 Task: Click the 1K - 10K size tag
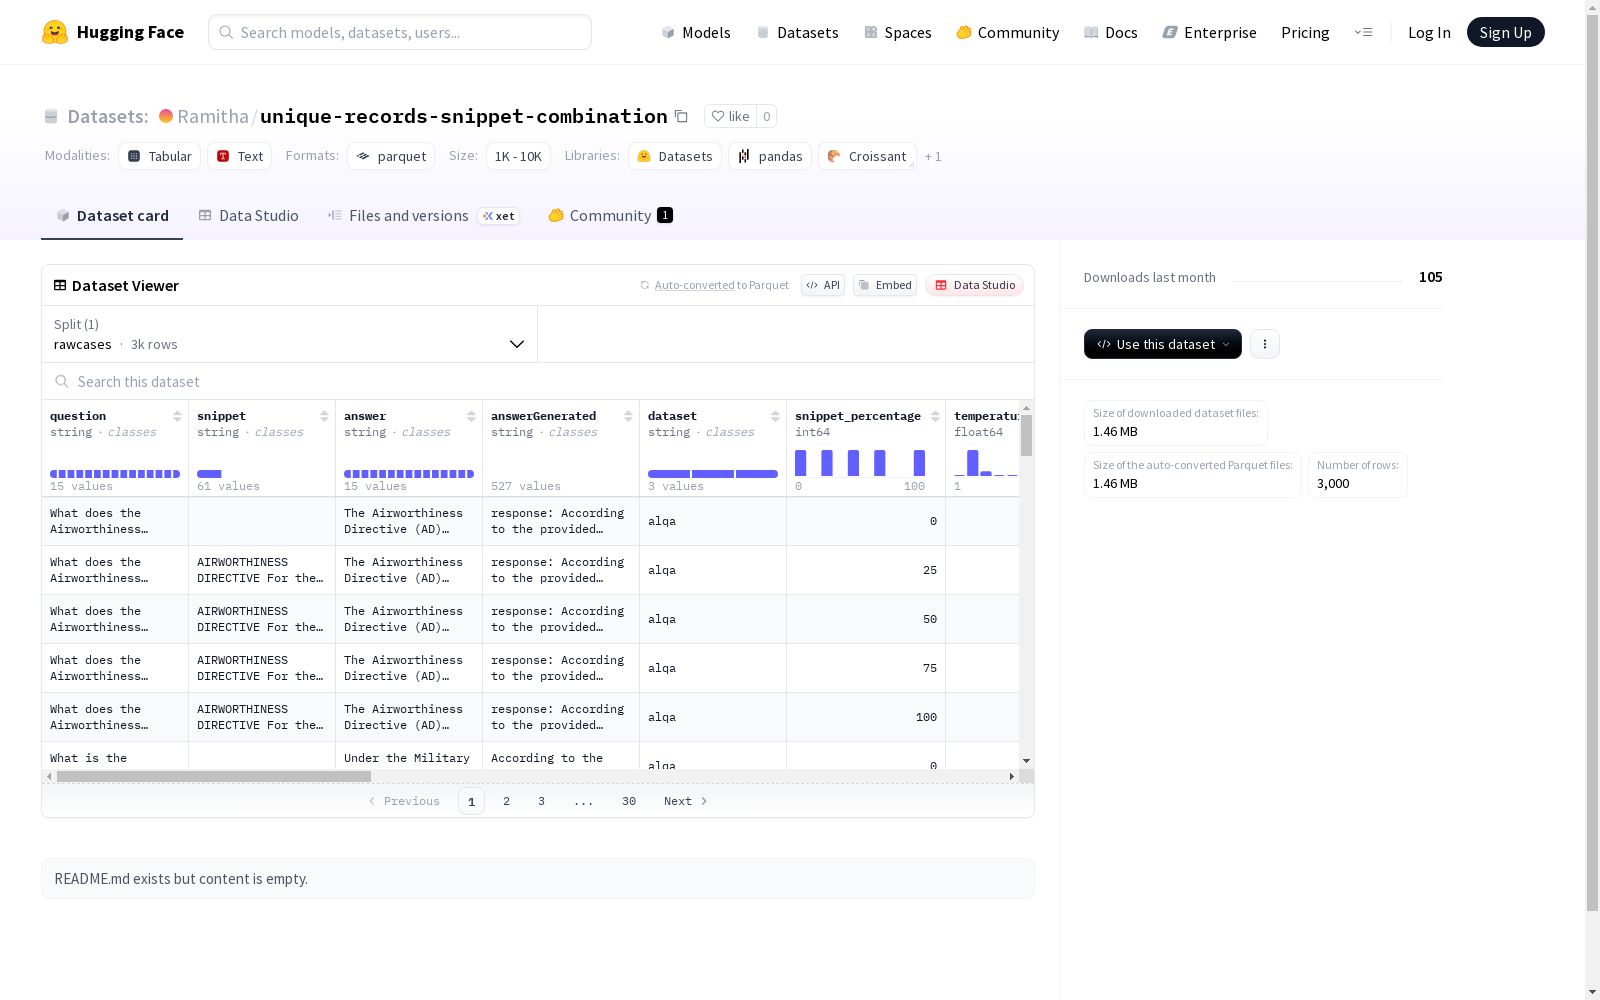518,156
